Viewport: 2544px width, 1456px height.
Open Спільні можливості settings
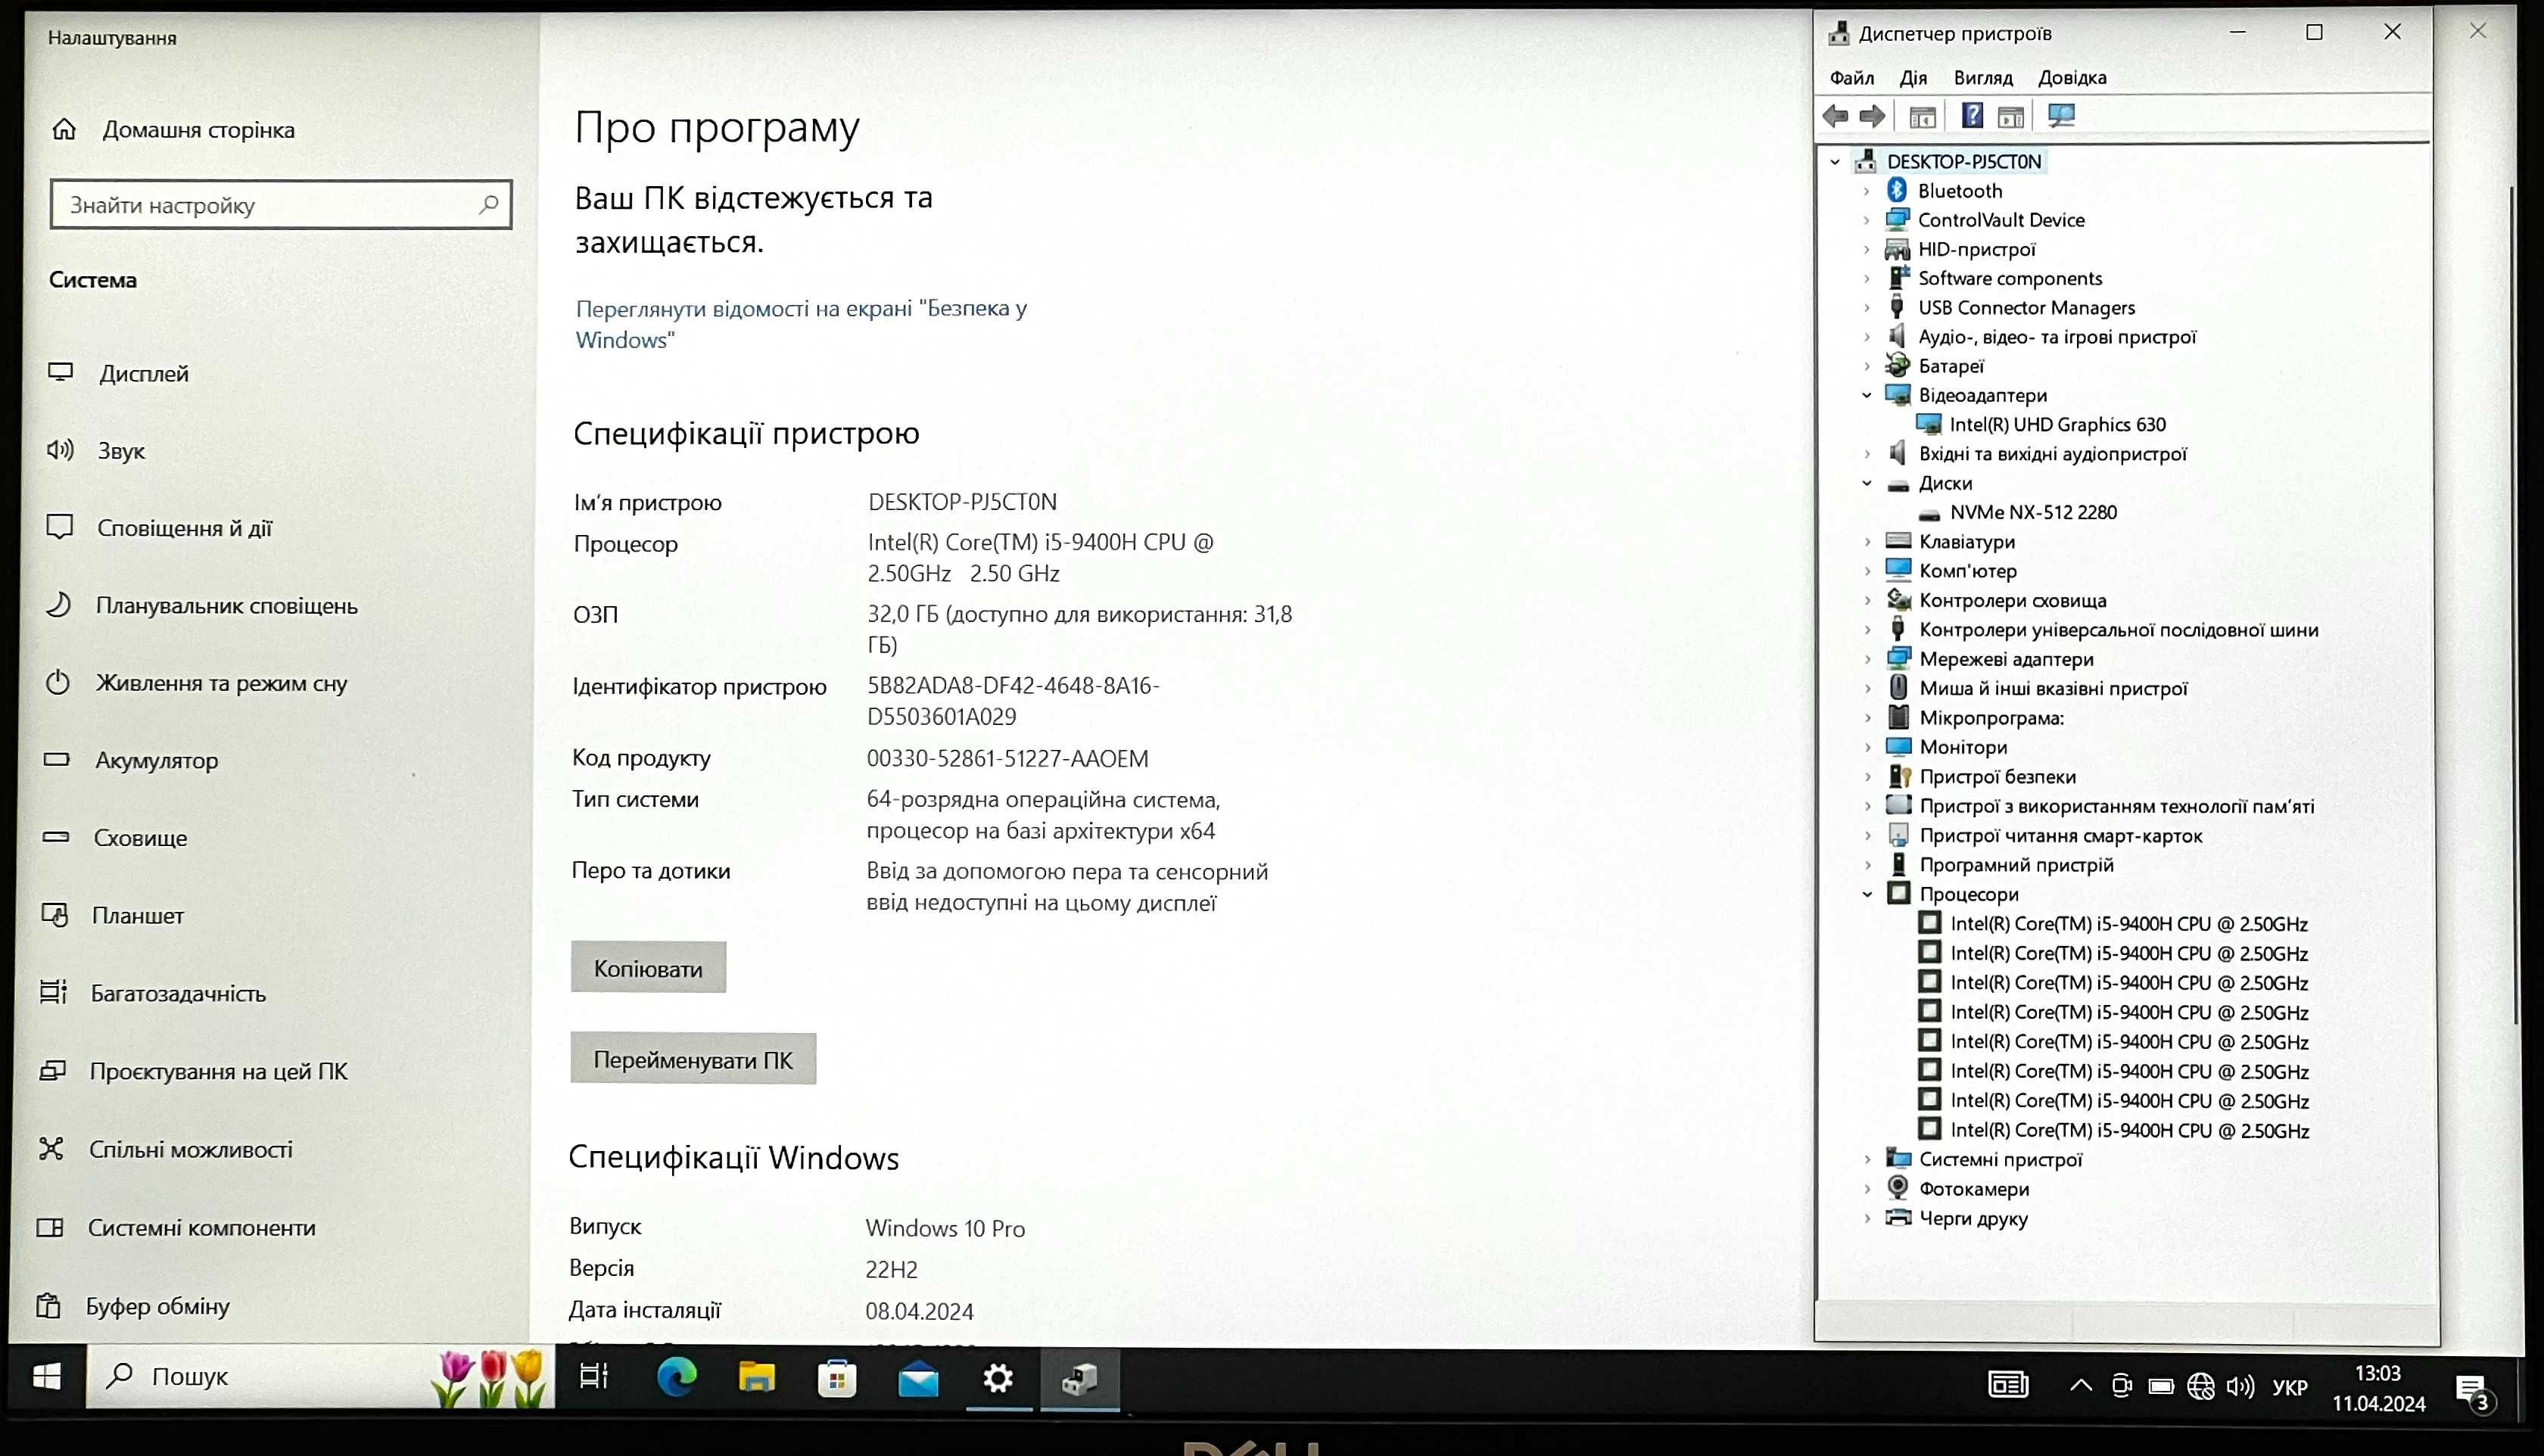pyautogui.click(x=190, y=1150)
